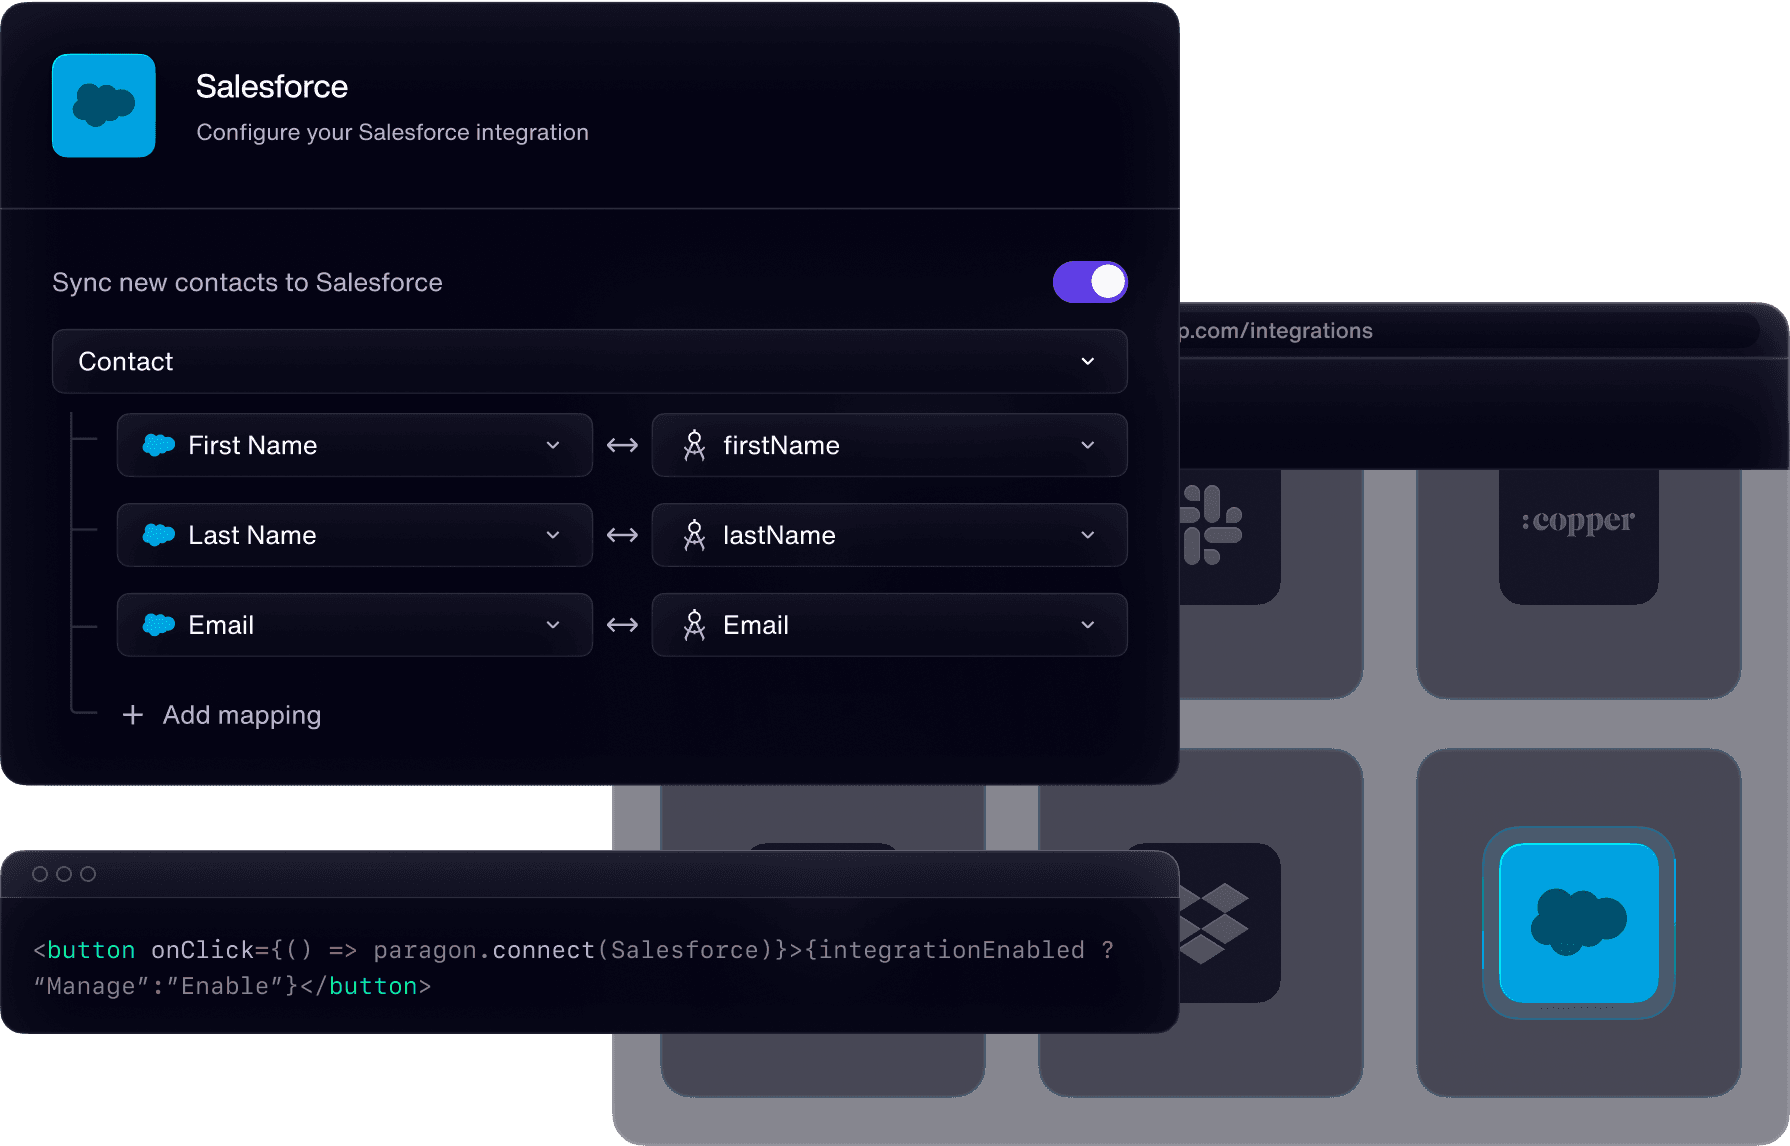Open the firstName app field dropdown

tap(890, 445)
